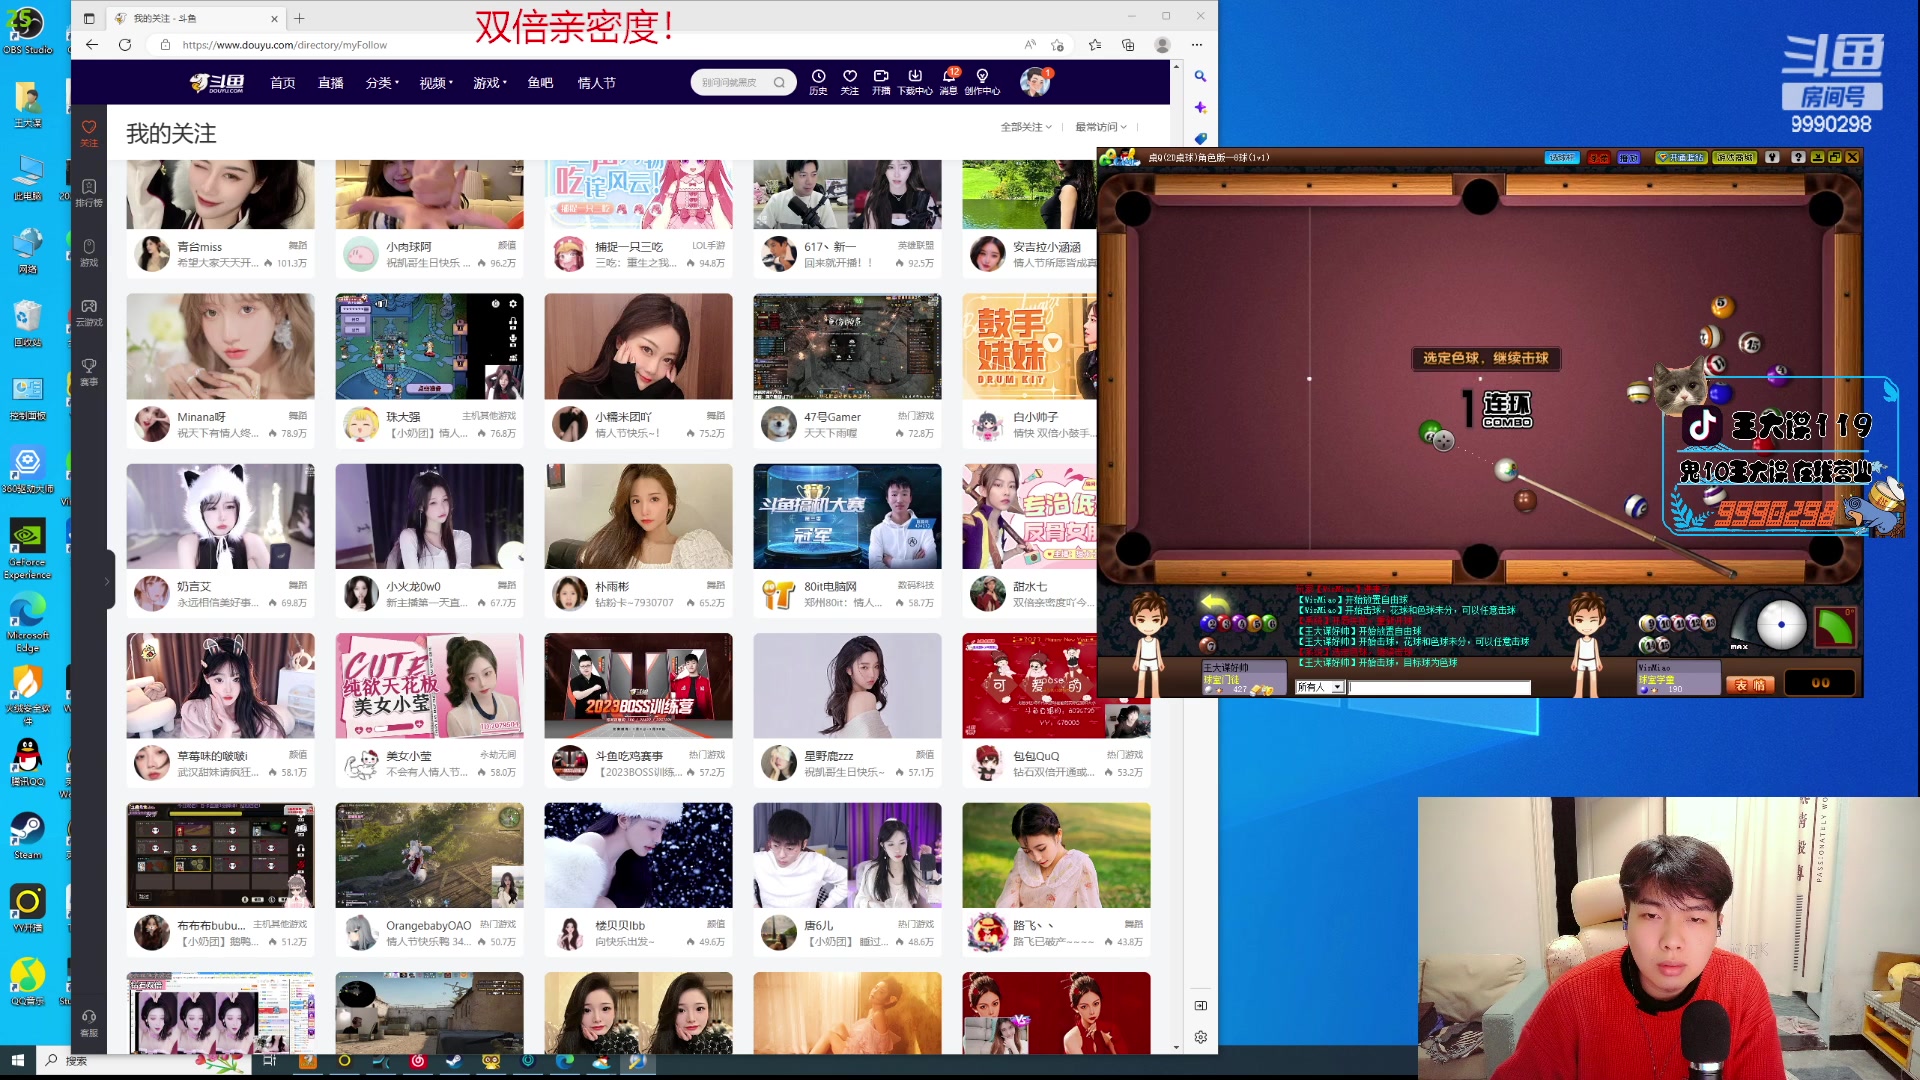Click the help question mark in billiards window
This screenshot has height=1080, width=1920.
(x=1798, y=157)
